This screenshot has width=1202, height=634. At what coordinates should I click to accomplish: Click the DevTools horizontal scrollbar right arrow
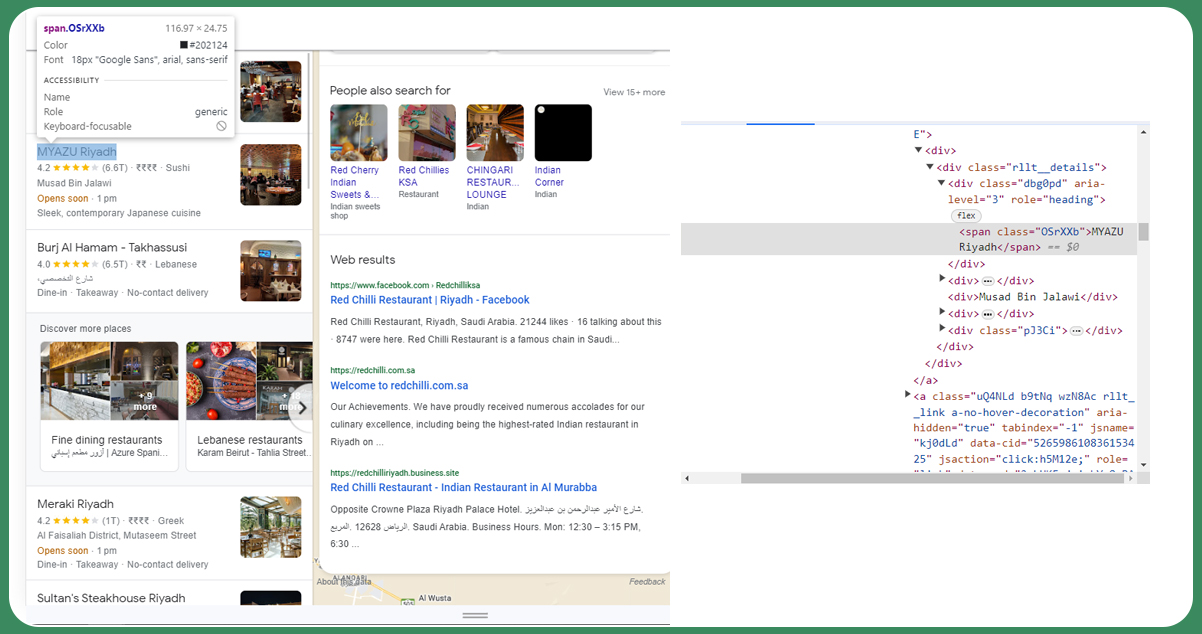point(1131,479)
